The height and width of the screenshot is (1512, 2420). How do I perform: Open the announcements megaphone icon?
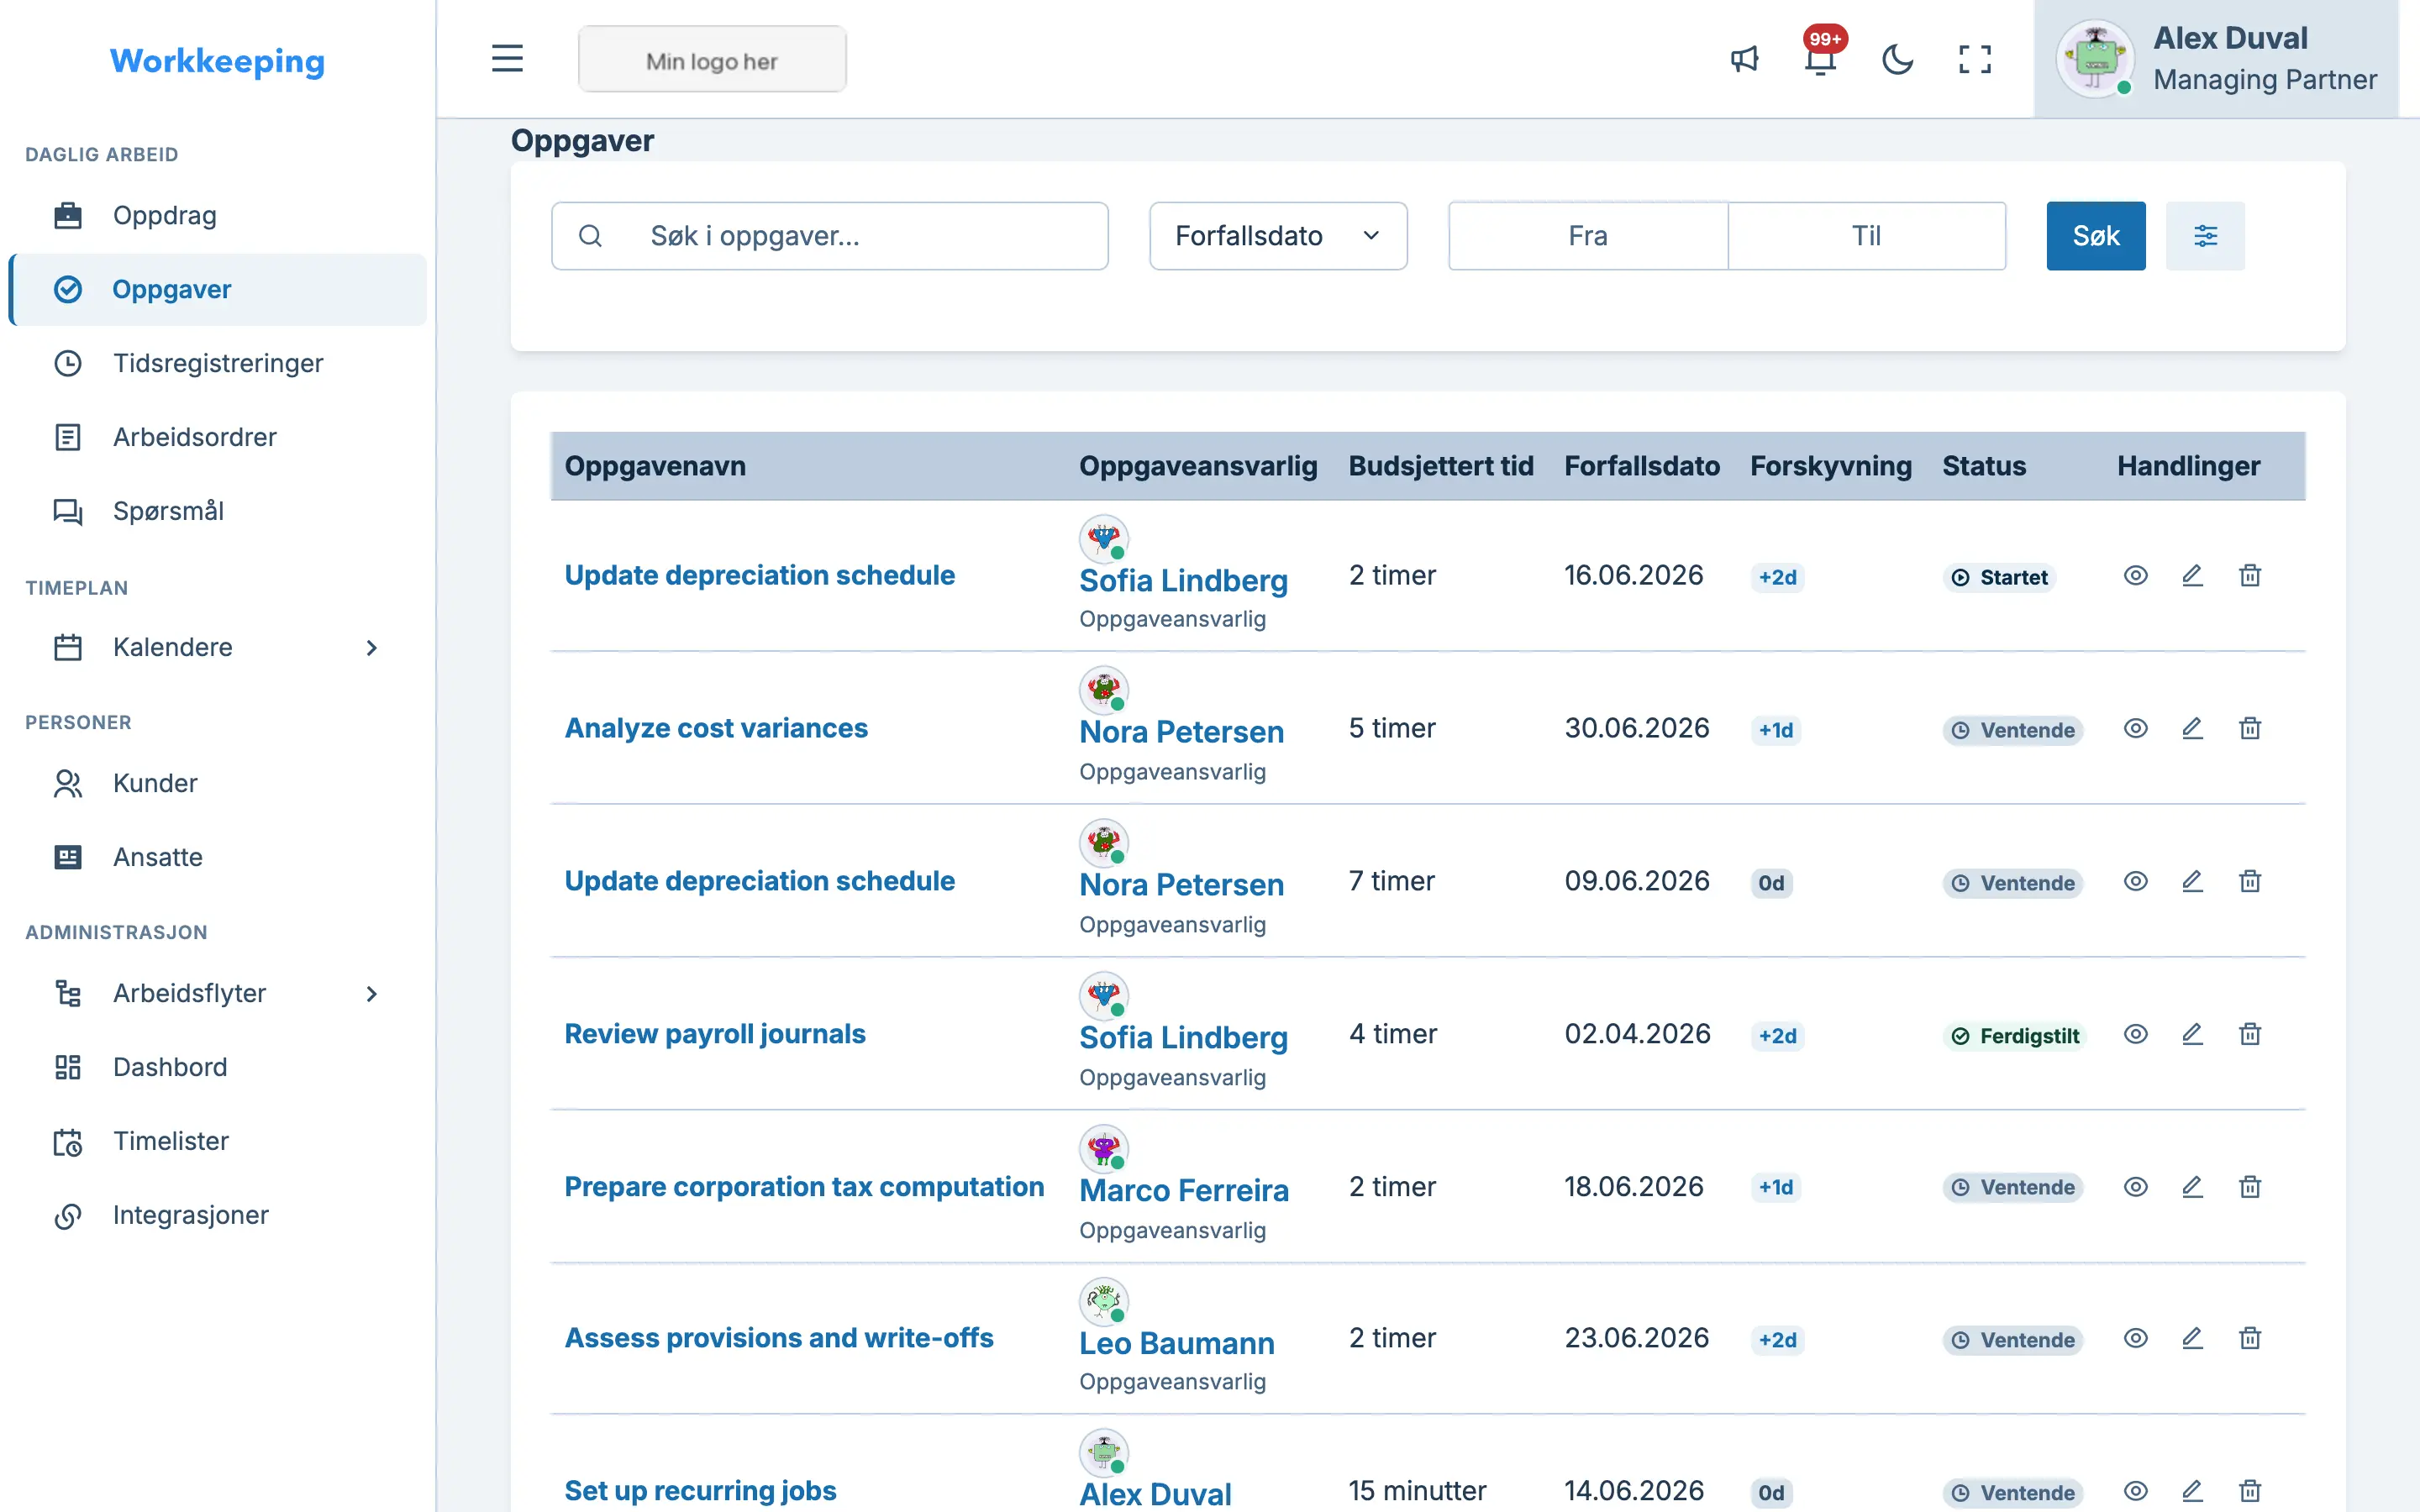(1744, 59)
